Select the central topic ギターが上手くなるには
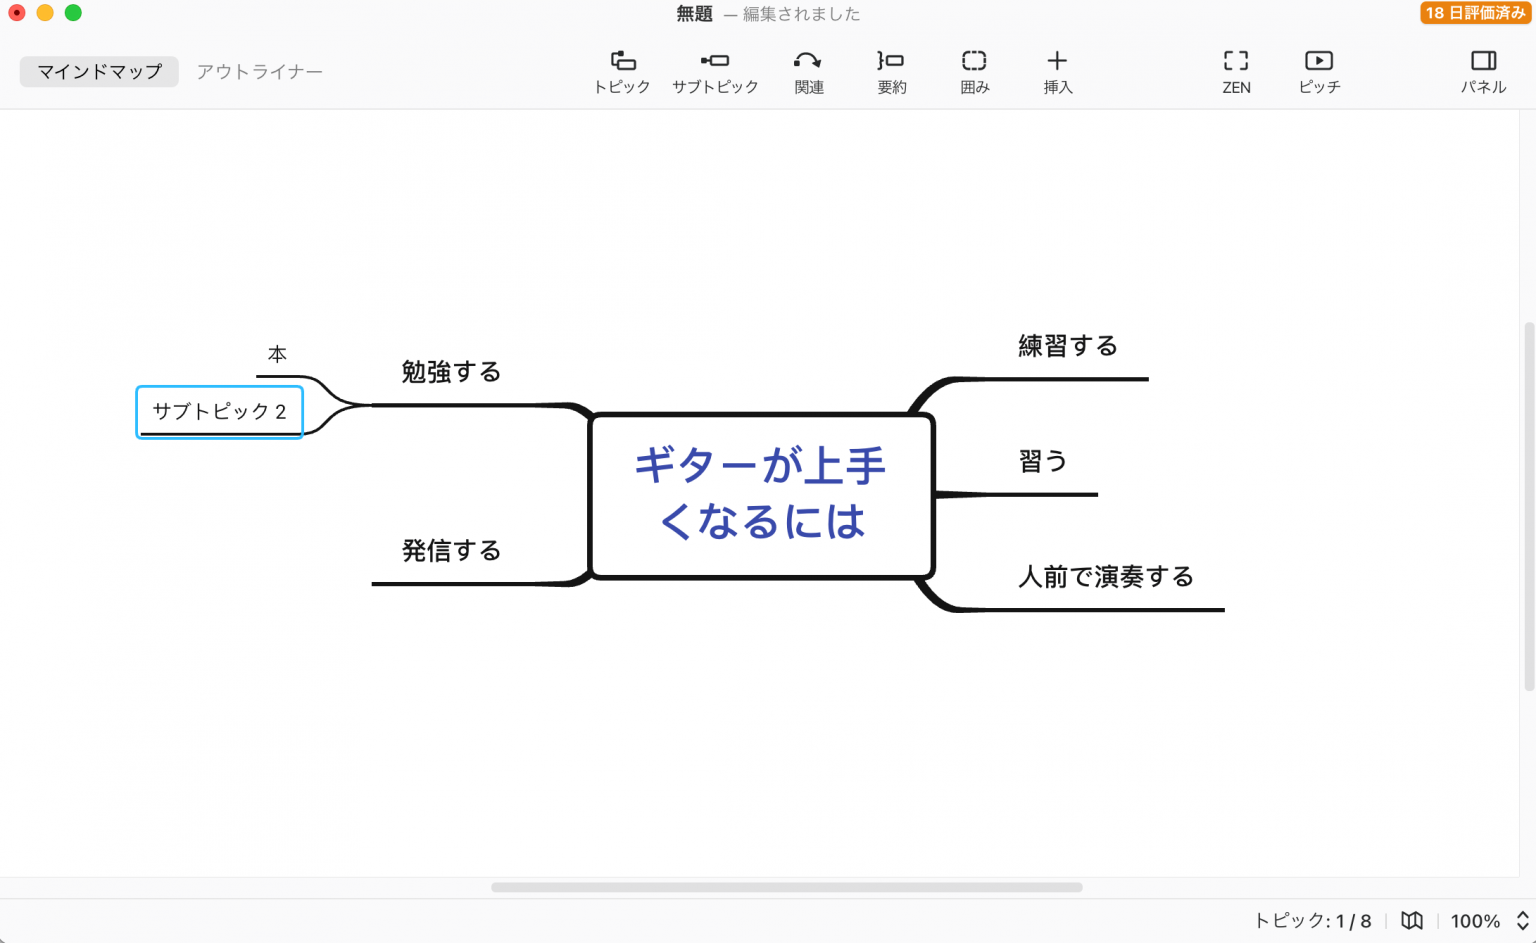This screenshot has width=1536, height=943. (761, 495)
